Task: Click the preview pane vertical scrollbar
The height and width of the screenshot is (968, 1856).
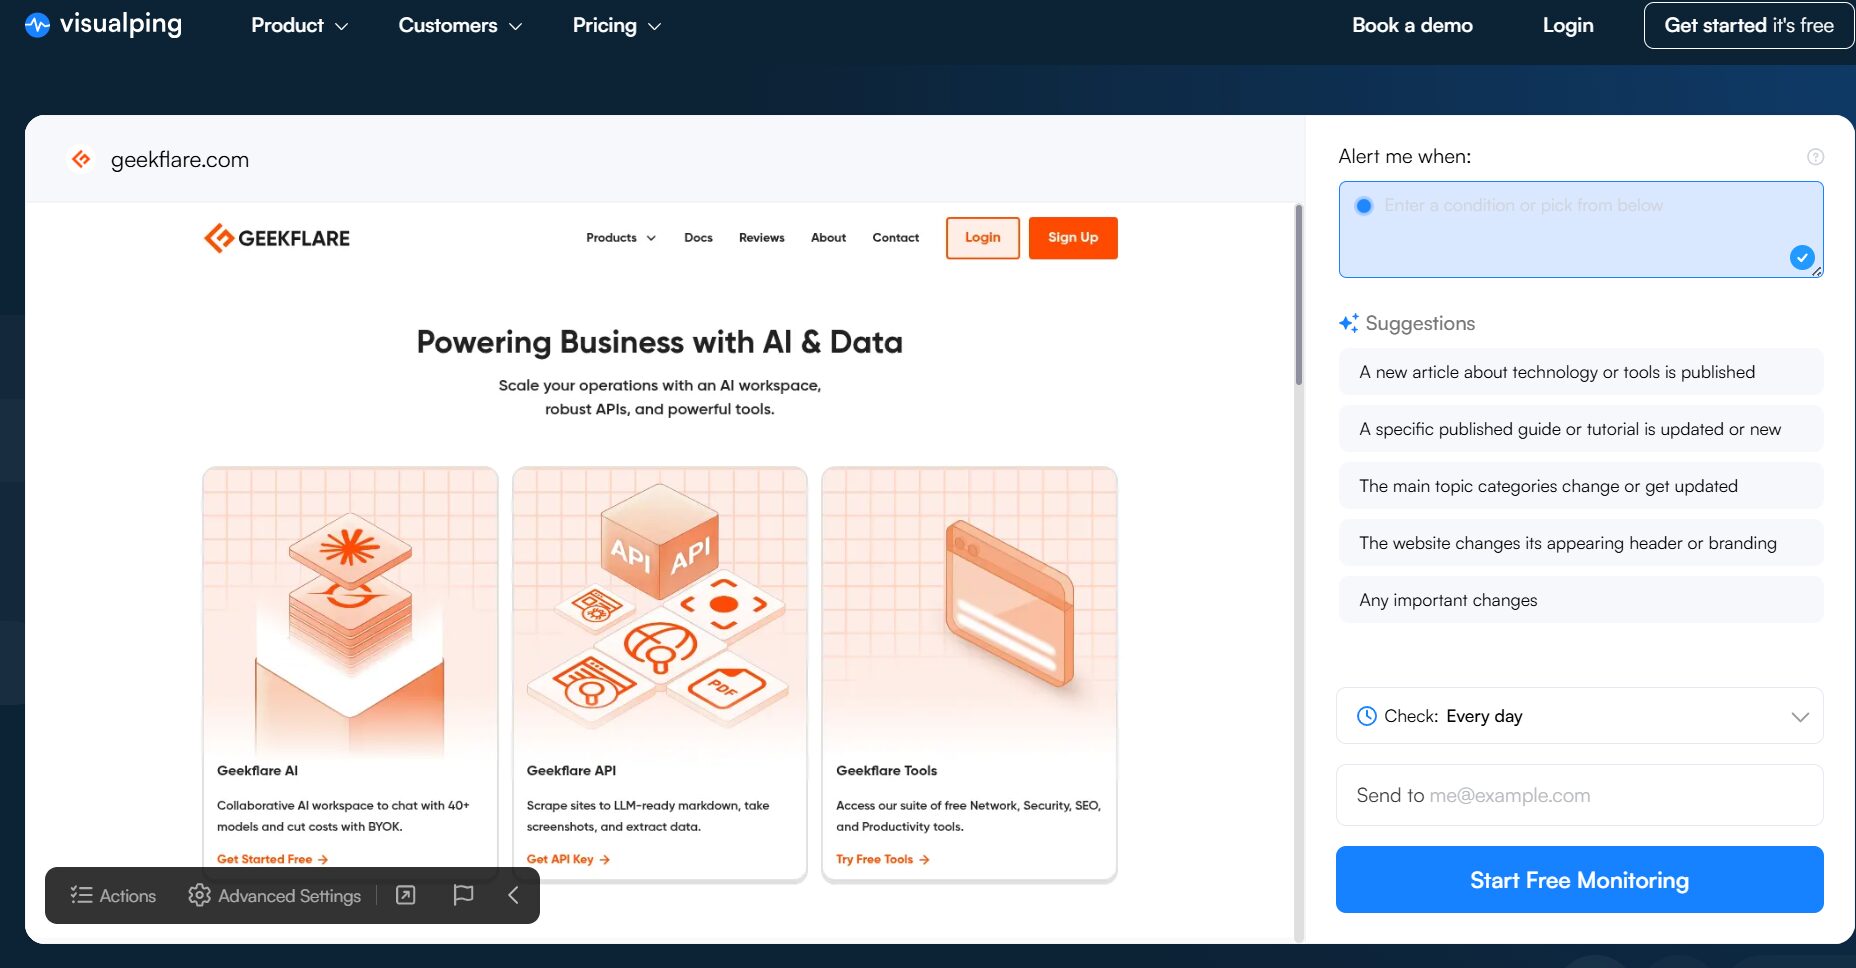Action: (1299, 295)
